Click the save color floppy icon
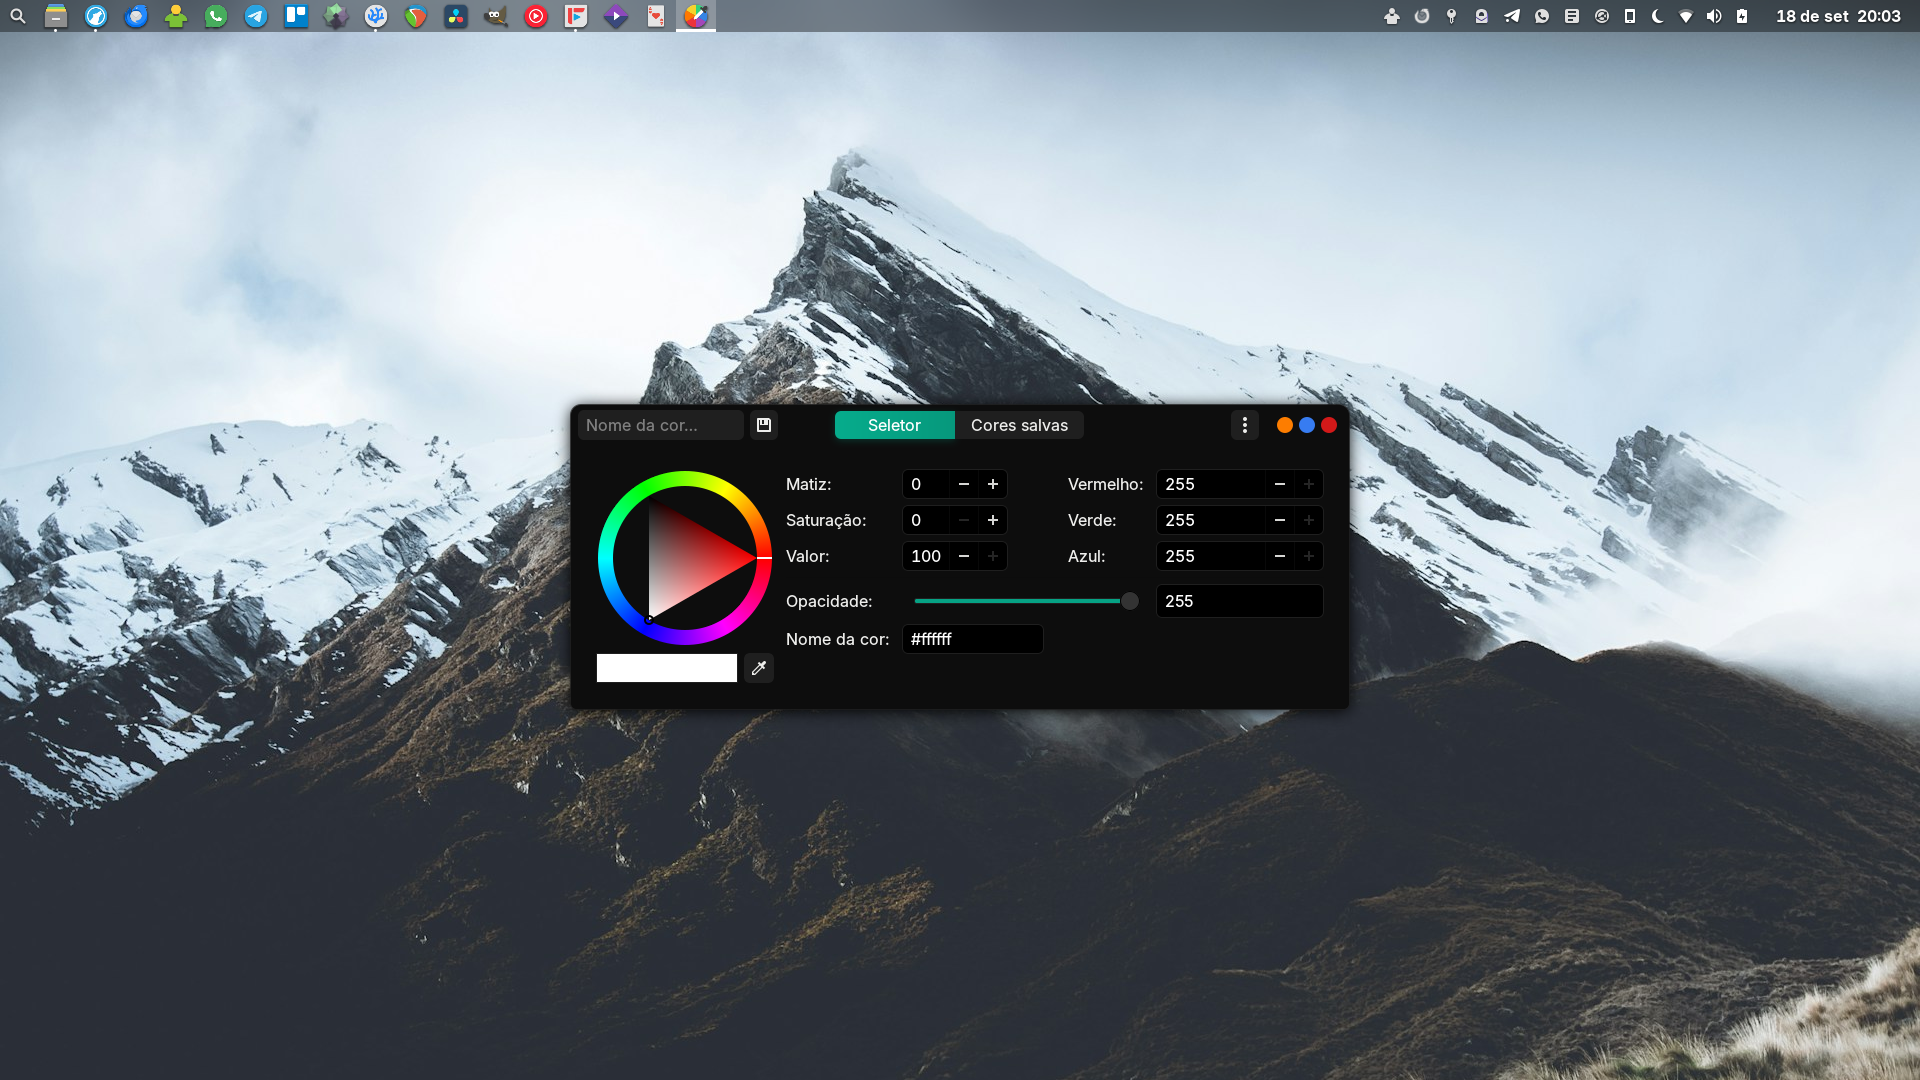Screen dimensions: 1920x1080 click(x=764, y=425)
